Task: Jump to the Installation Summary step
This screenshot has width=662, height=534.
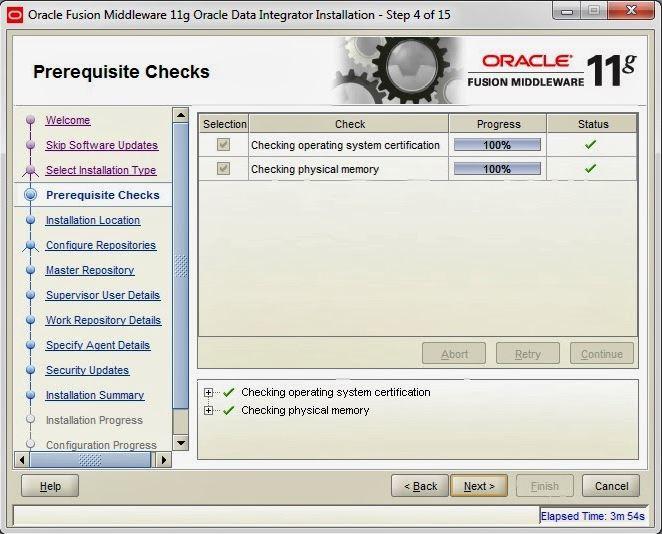Action: point(95,395)
